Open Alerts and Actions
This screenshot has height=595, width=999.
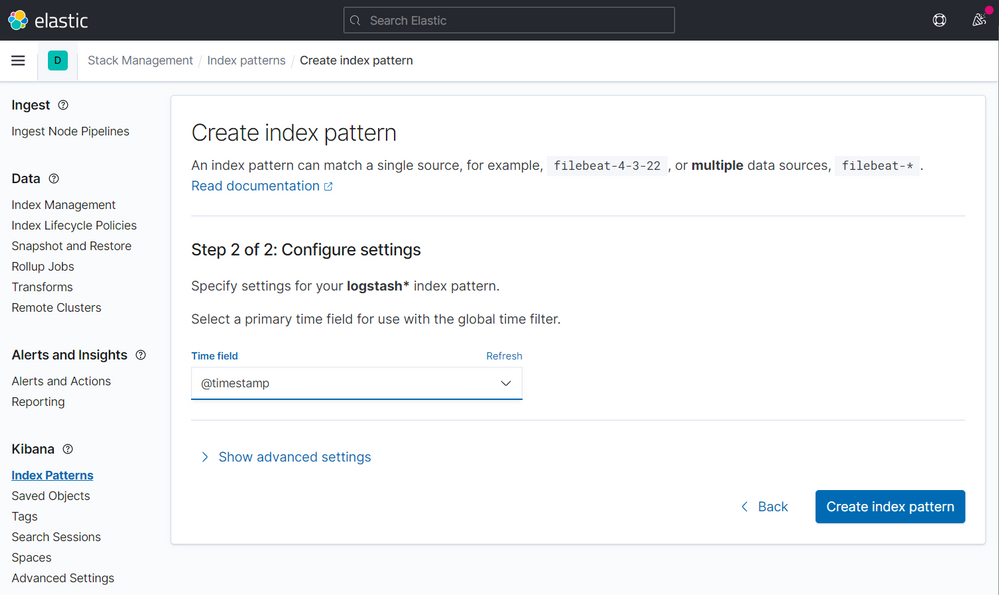click(61, 381)
